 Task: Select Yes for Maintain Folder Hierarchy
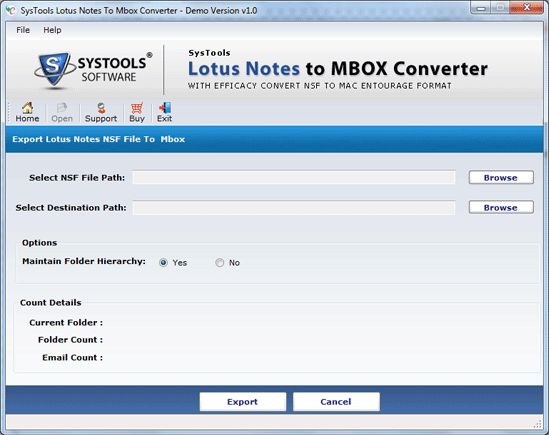point(163,263)
